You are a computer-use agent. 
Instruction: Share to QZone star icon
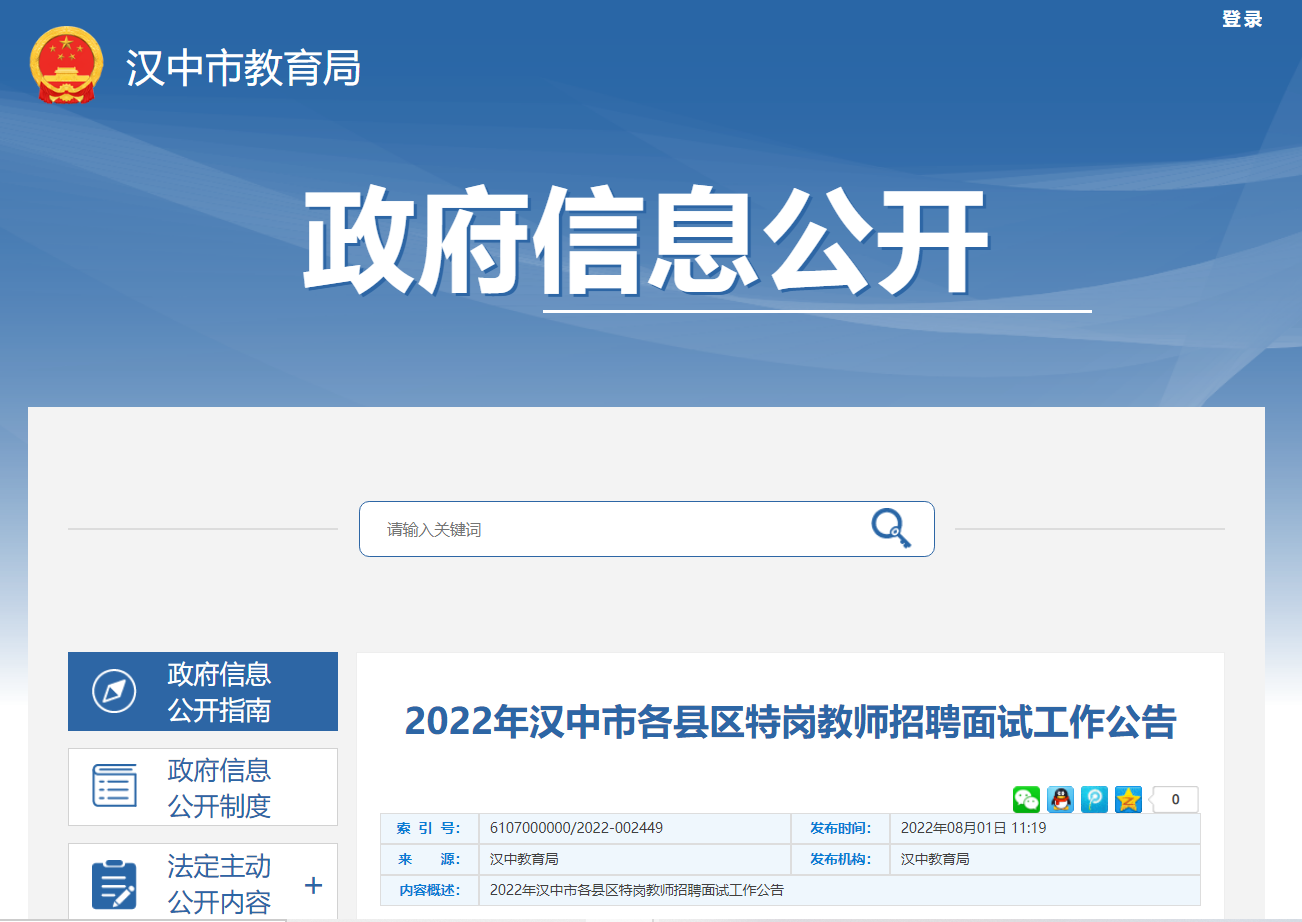click(x=1129, y=799)
